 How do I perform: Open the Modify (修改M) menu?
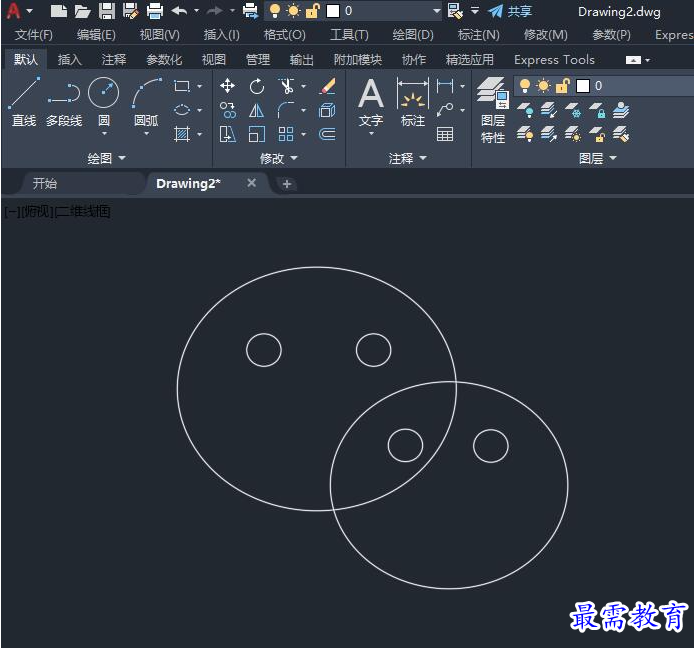546,35
